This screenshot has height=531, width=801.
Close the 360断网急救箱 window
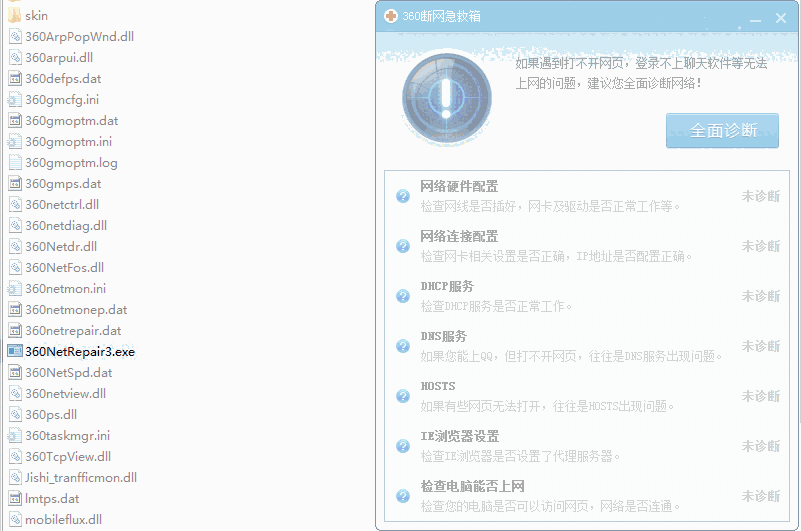click(781, 18)
